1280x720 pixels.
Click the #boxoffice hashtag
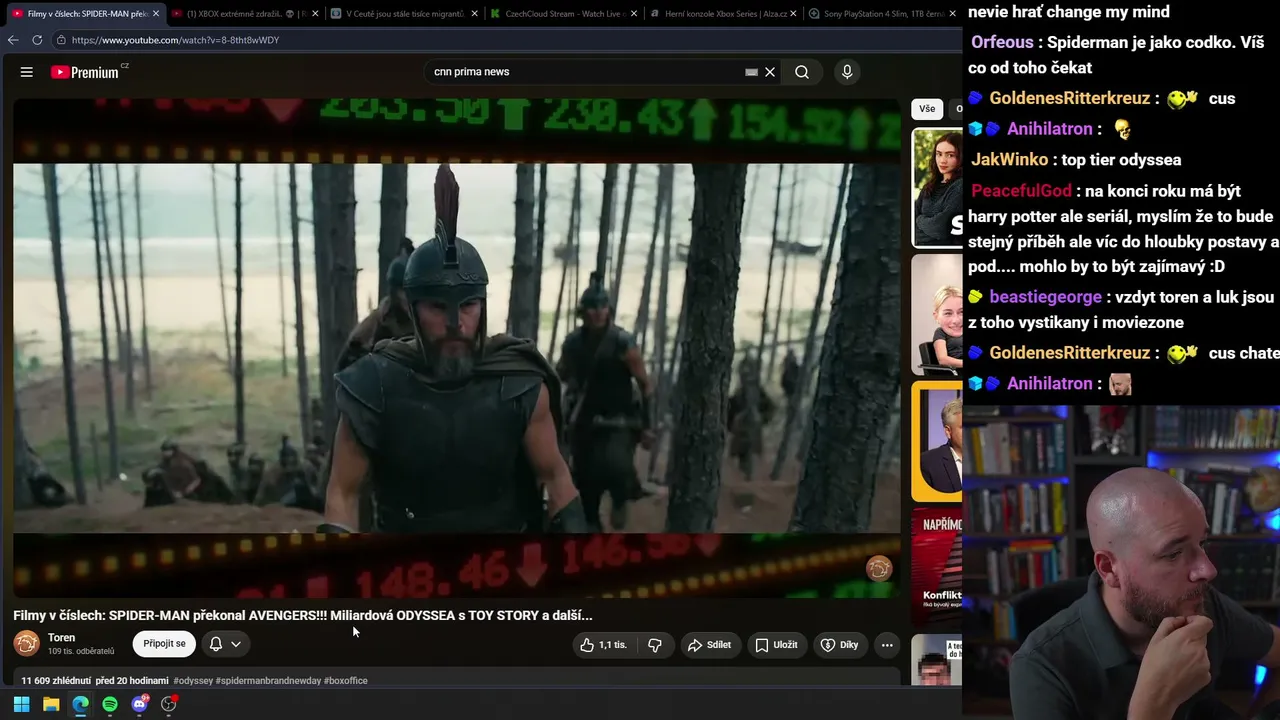point(346,681)
